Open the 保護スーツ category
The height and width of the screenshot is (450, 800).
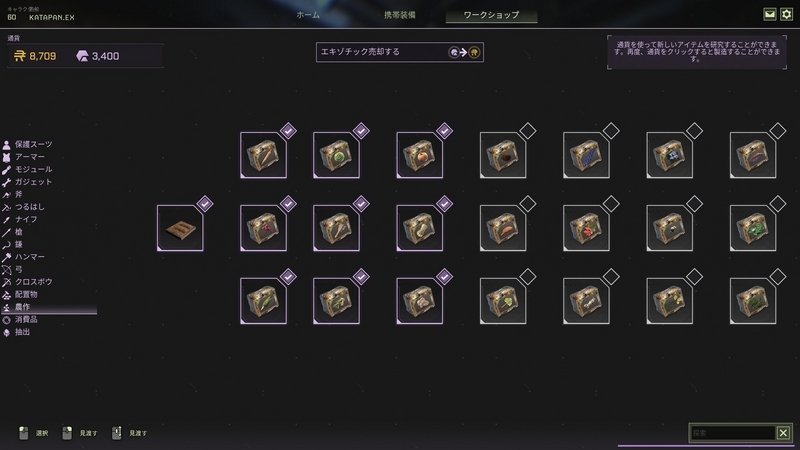[34, 144]
